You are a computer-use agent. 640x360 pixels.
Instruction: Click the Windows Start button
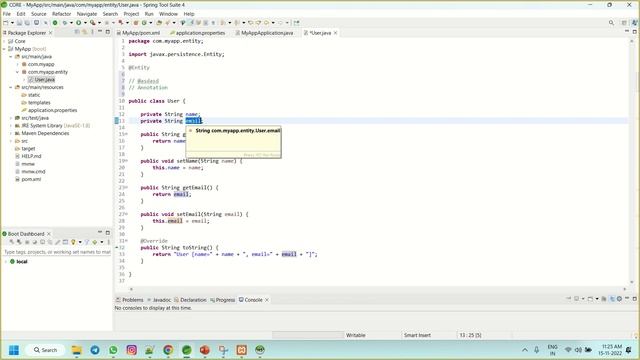[14, 350]
